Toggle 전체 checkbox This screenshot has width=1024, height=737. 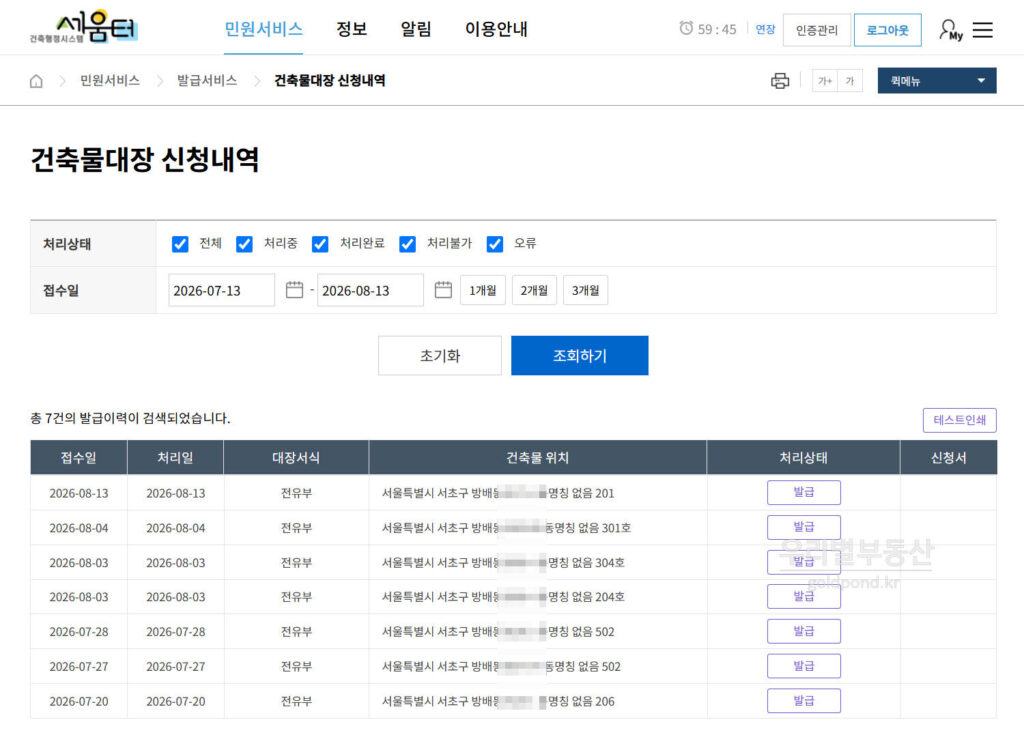180,244
